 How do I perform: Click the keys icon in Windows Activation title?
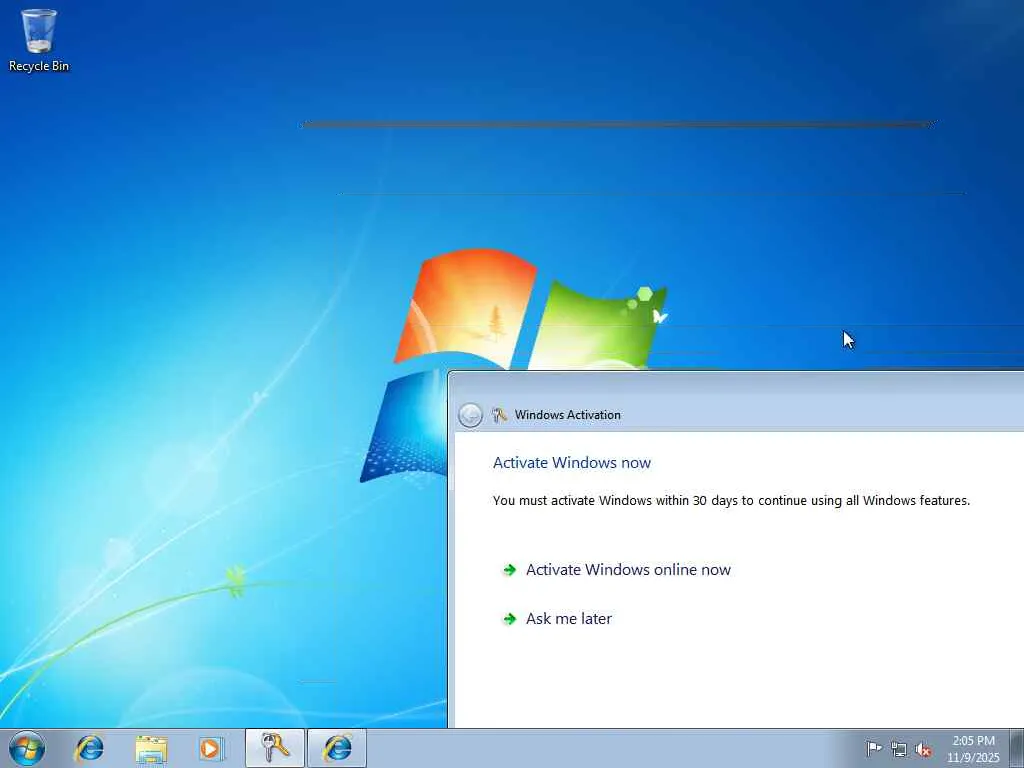click(500, 415)
